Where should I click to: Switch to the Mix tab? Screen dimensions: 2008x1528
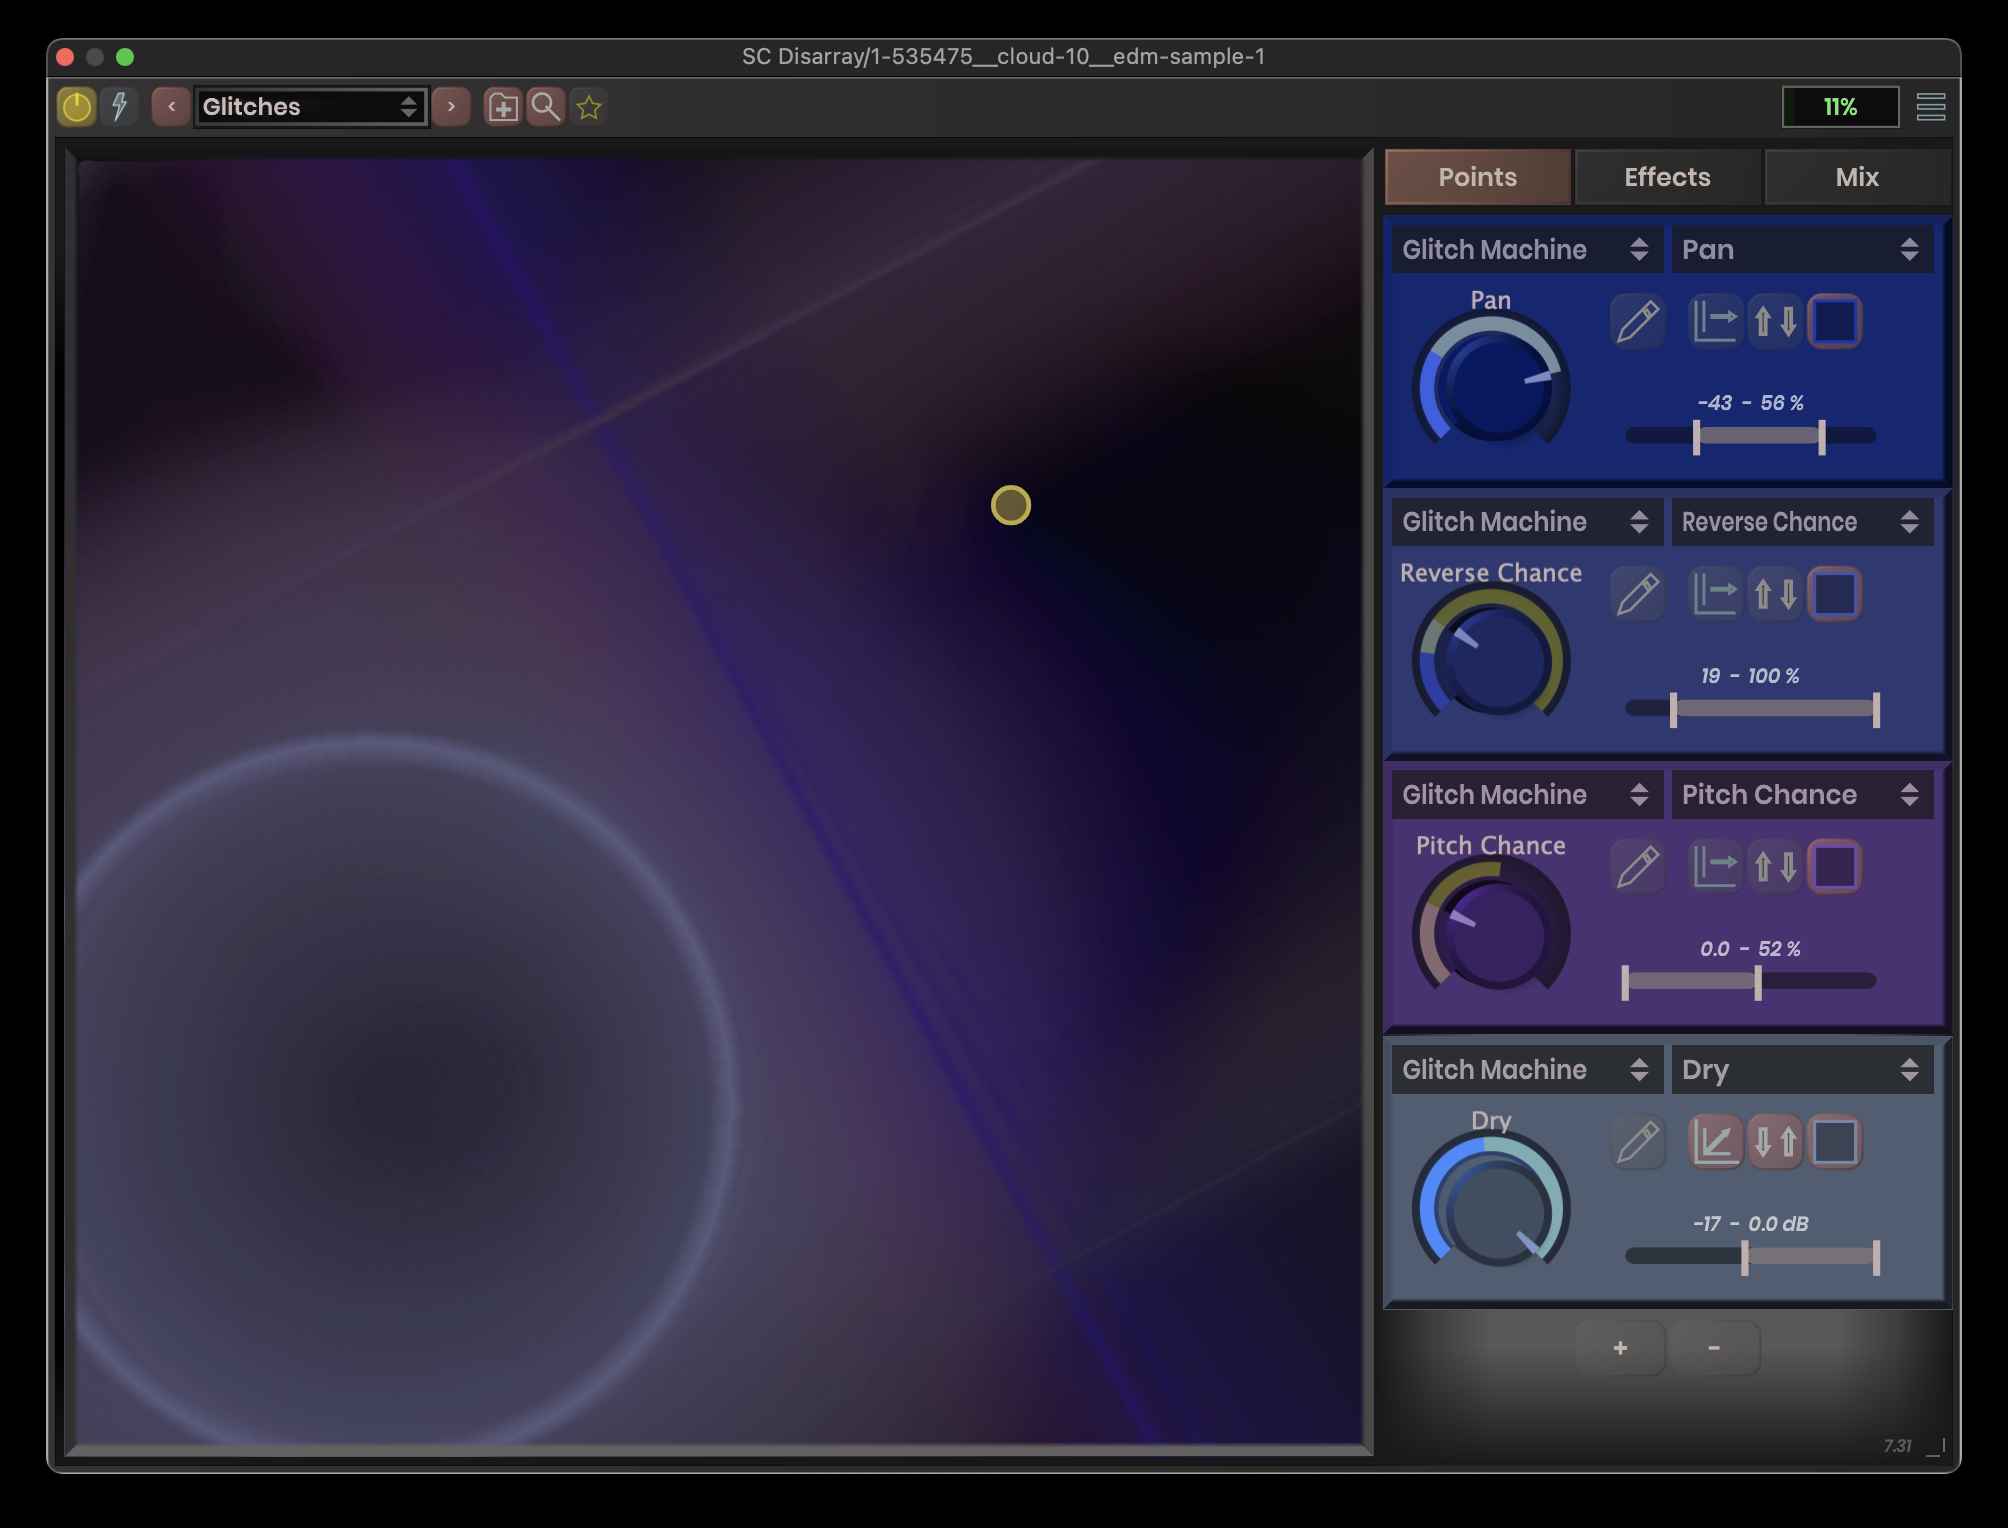(x=1857, y=177)
